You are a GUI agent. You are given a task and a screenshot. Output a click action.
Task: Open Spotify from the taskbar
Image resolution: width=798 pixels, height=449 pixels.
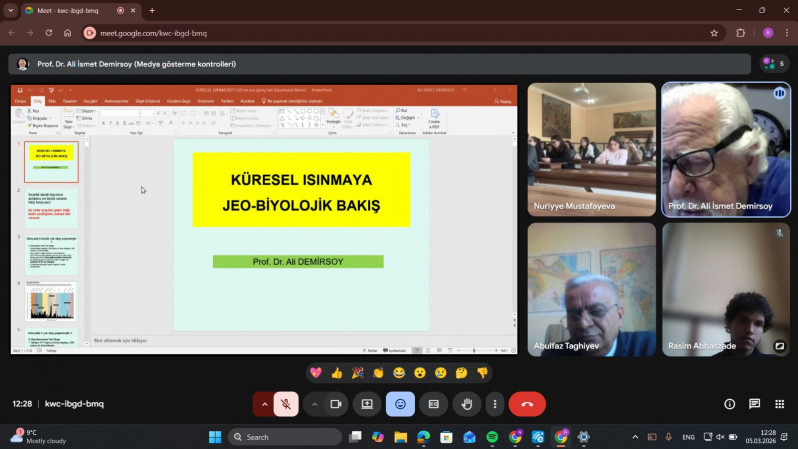coord(492,437)
